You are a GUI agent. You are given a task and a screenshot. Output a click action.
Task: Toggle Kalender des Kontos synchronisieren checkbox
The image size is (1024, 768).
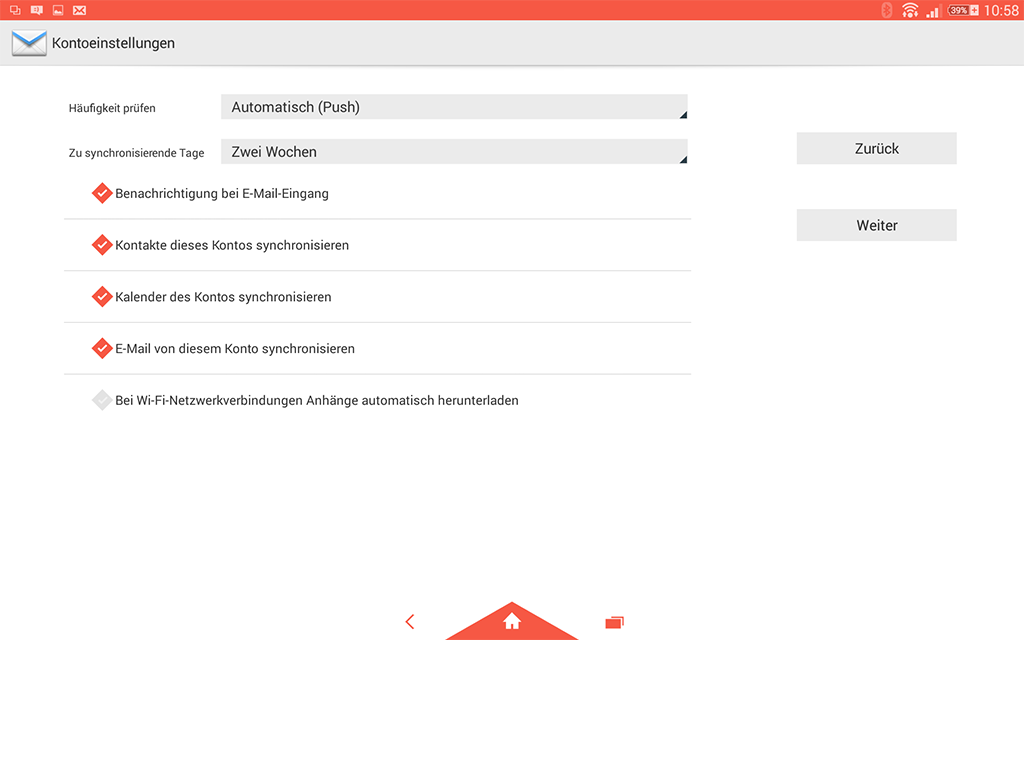coord(102,297)
